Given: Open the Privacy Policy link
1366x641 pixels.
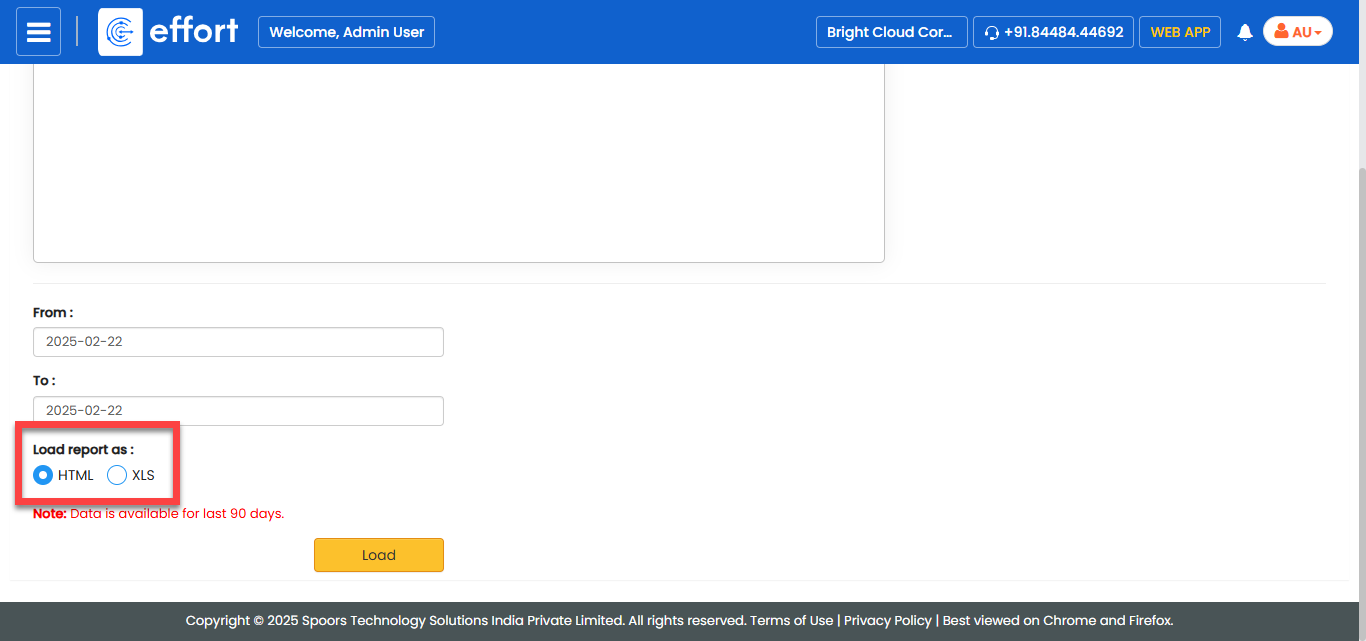Looking at the screenshot, I should tap(887, 620).
